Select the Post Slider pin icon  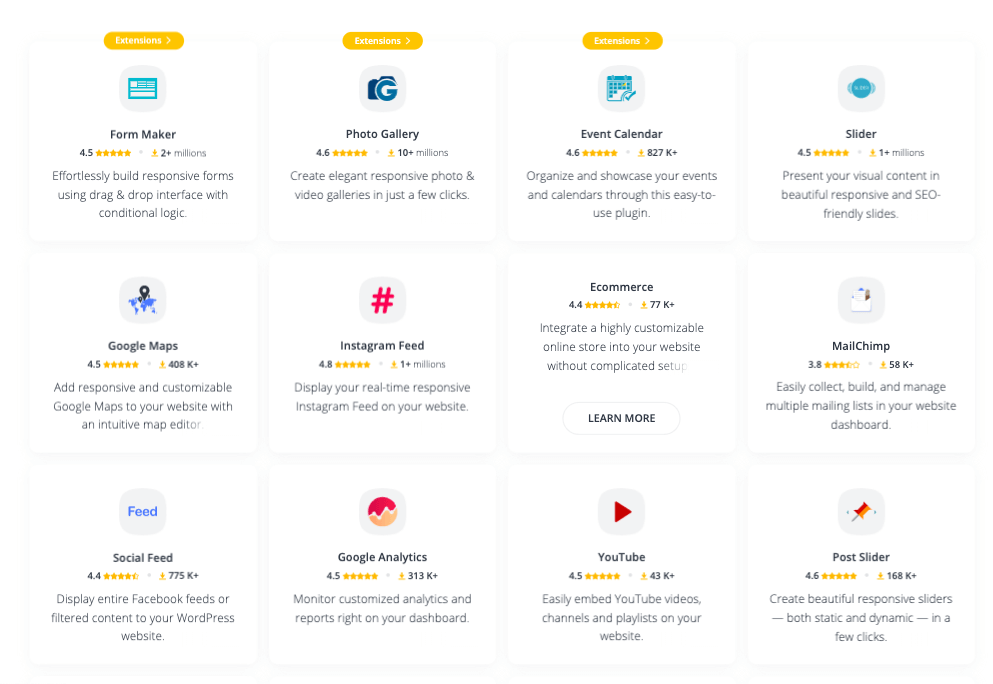(861, 512)
